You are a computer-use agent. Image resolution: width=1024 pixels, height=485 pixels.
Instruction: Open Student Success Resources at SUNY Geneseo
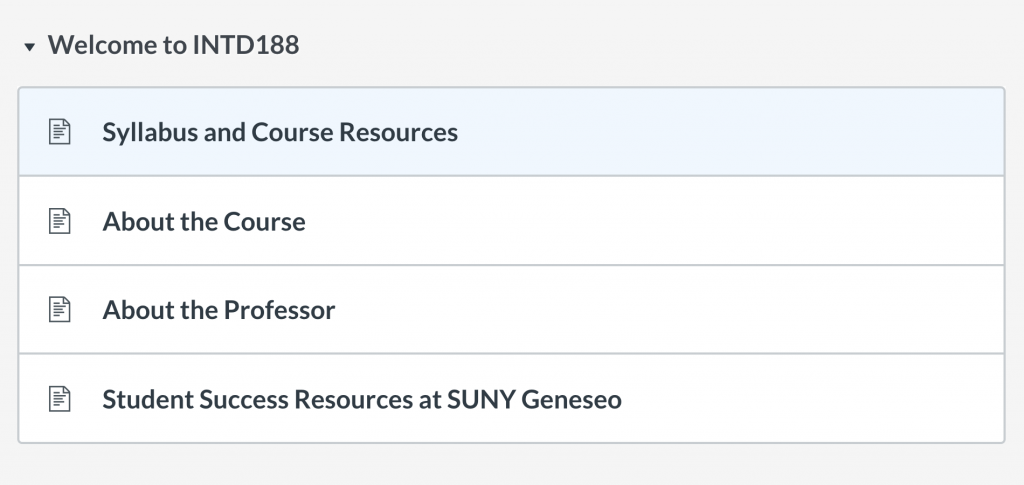pos(362,399)
